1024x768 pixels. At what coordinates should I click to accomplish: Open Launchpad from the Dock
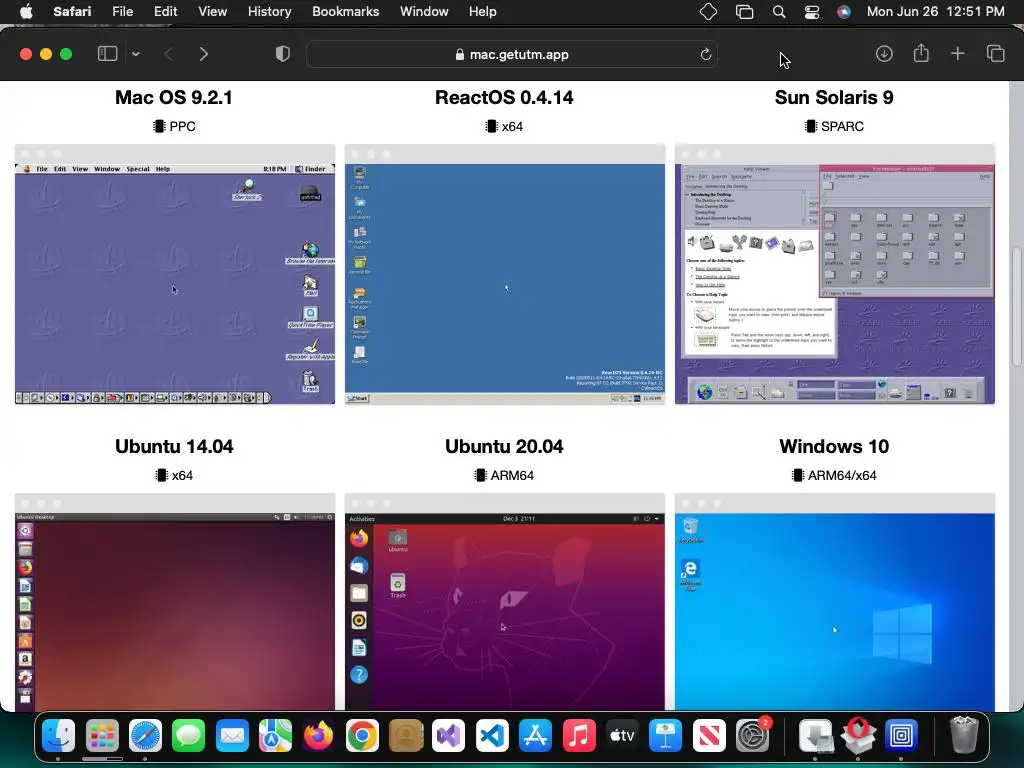(102, 736)
